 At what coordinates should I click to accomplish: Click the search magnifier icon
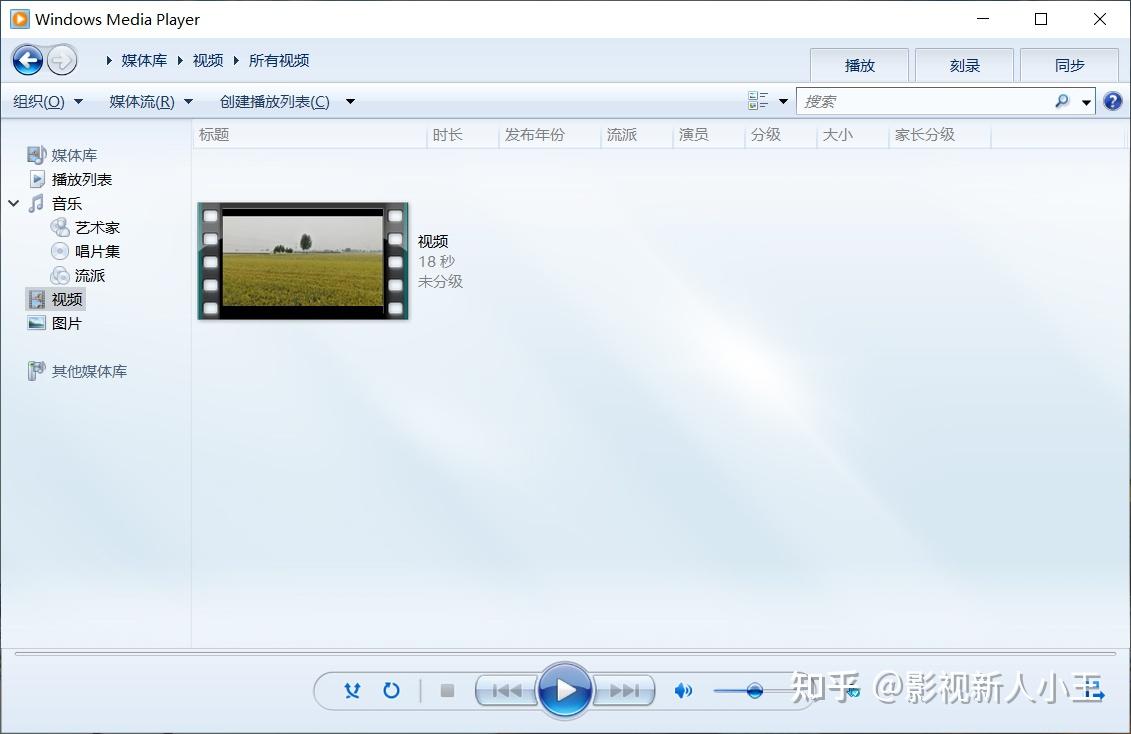1061,100
